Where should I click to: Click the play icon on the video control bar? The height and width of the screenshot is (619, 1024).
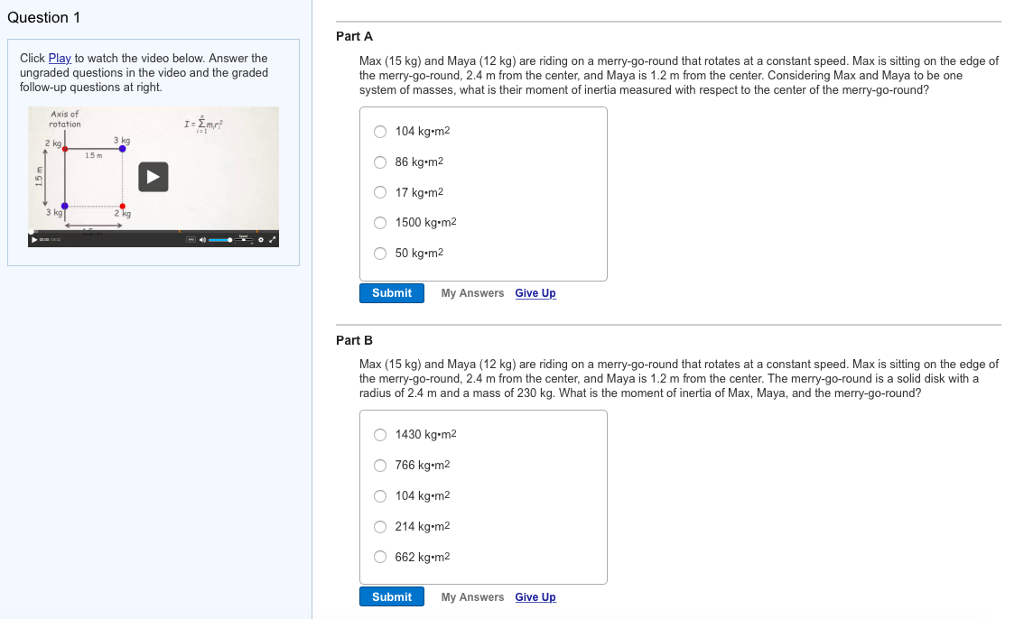coord(34,240)
